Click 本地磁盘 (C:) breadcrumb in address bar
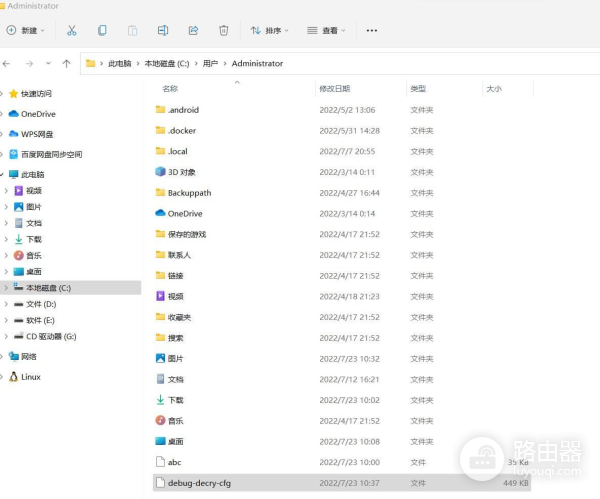This screenshot has width=600, height=499. tap(167, 64)
